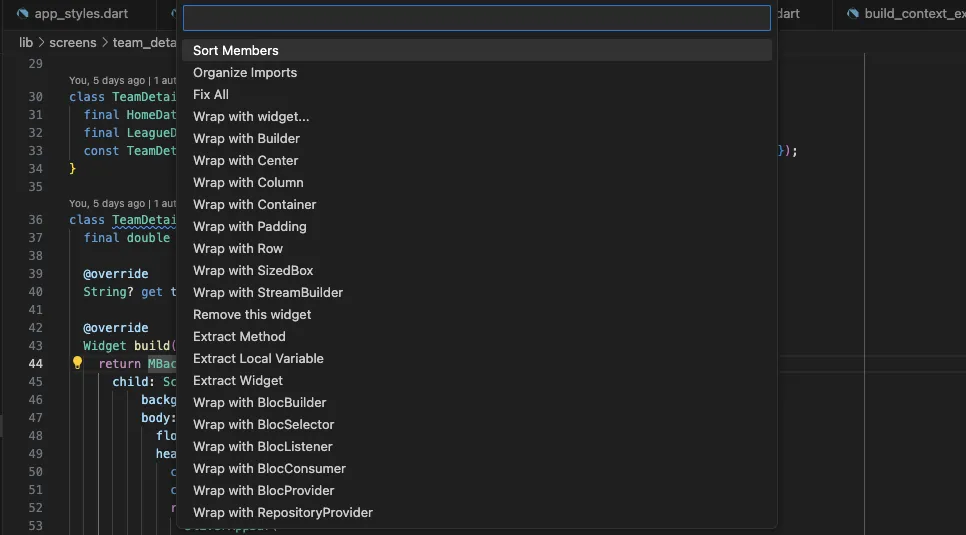Click the lightbulb code action icon
The image size is (966, 535).
77,363
